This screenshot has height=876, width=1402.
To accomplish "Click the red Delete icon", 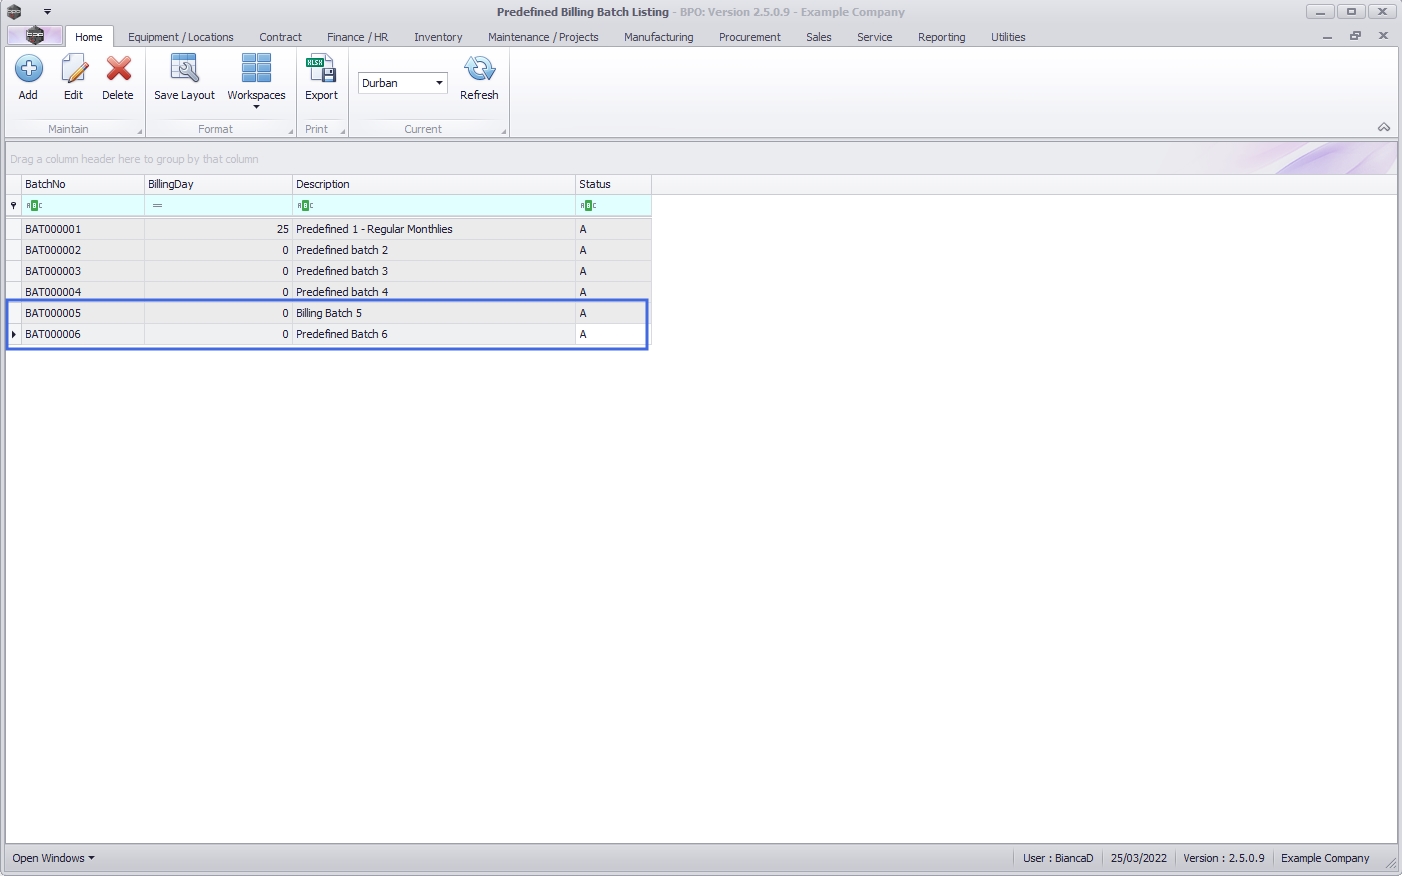I will tap(118, 69).
